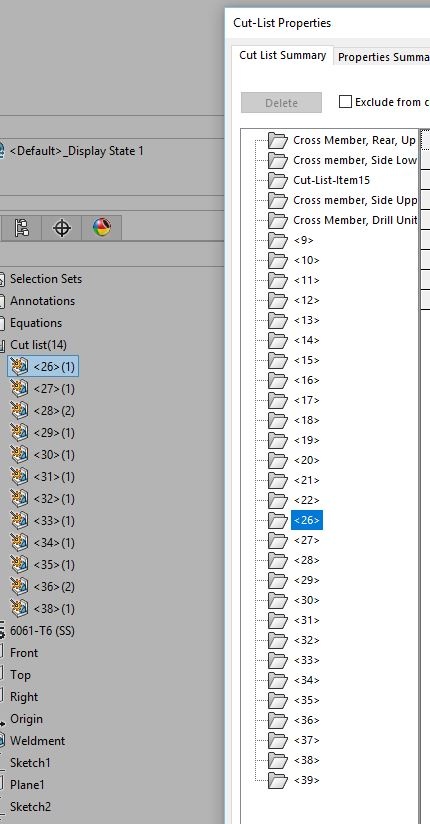
Task: Select the Equations tree item
Action: pos(36,323)
